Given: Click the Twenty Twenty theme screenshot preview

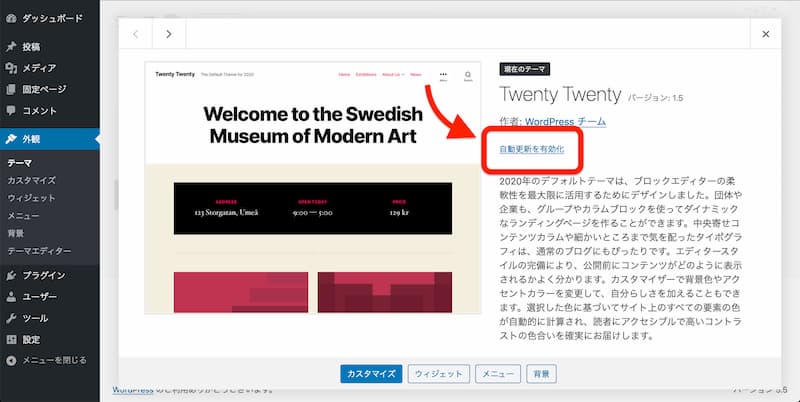Looking at the screenshot, I should (313, 188).
